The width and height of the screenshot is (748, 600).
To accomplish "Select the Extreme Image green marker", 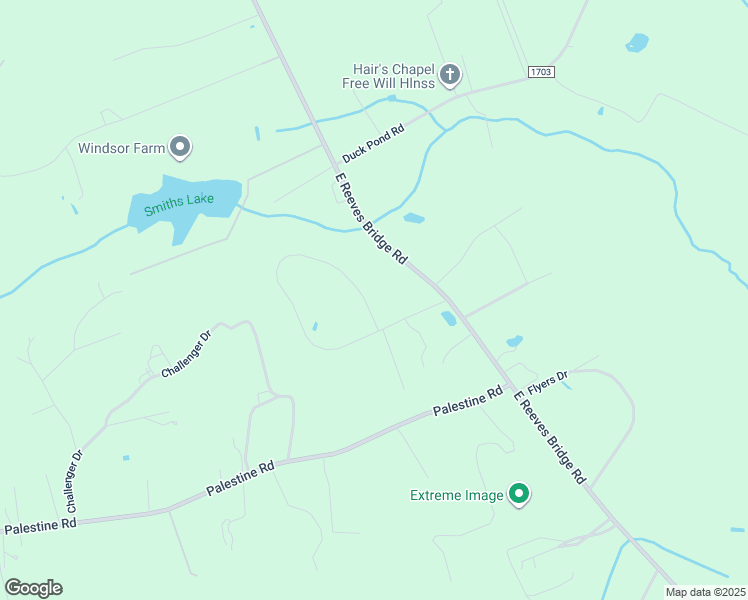I will (x=519, y=494).
